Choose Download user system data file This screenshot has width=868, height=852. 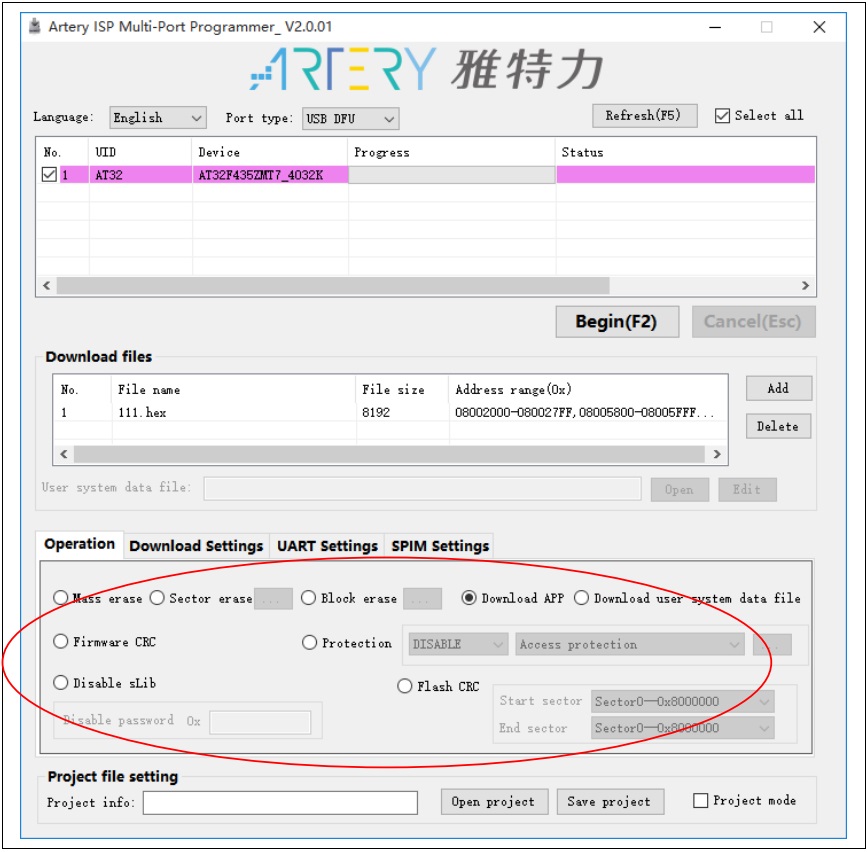point(581,598)
